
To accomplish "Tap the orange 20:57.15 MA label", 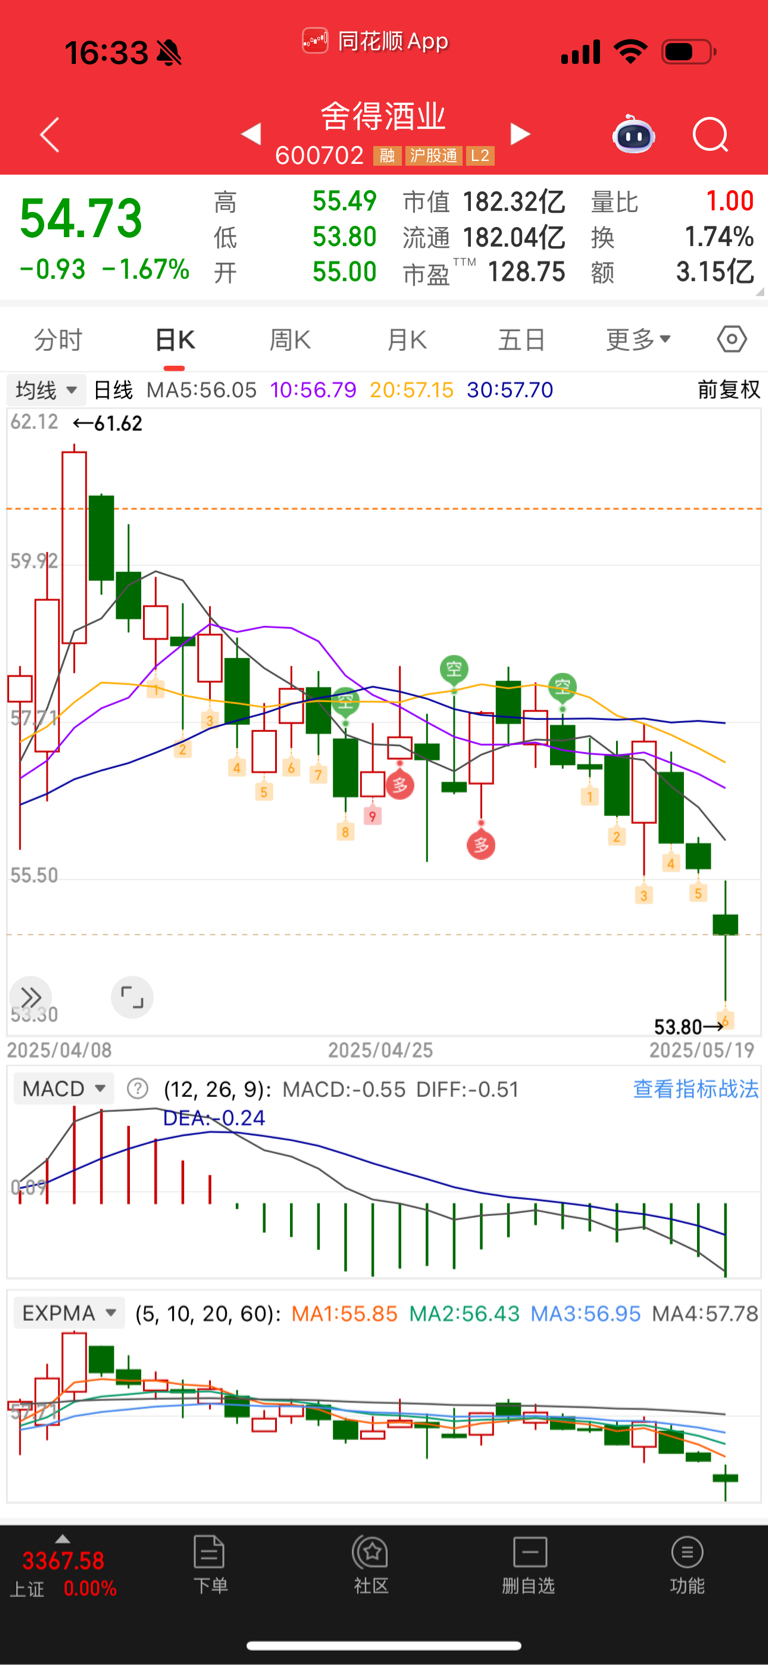I will coord(412,390).
